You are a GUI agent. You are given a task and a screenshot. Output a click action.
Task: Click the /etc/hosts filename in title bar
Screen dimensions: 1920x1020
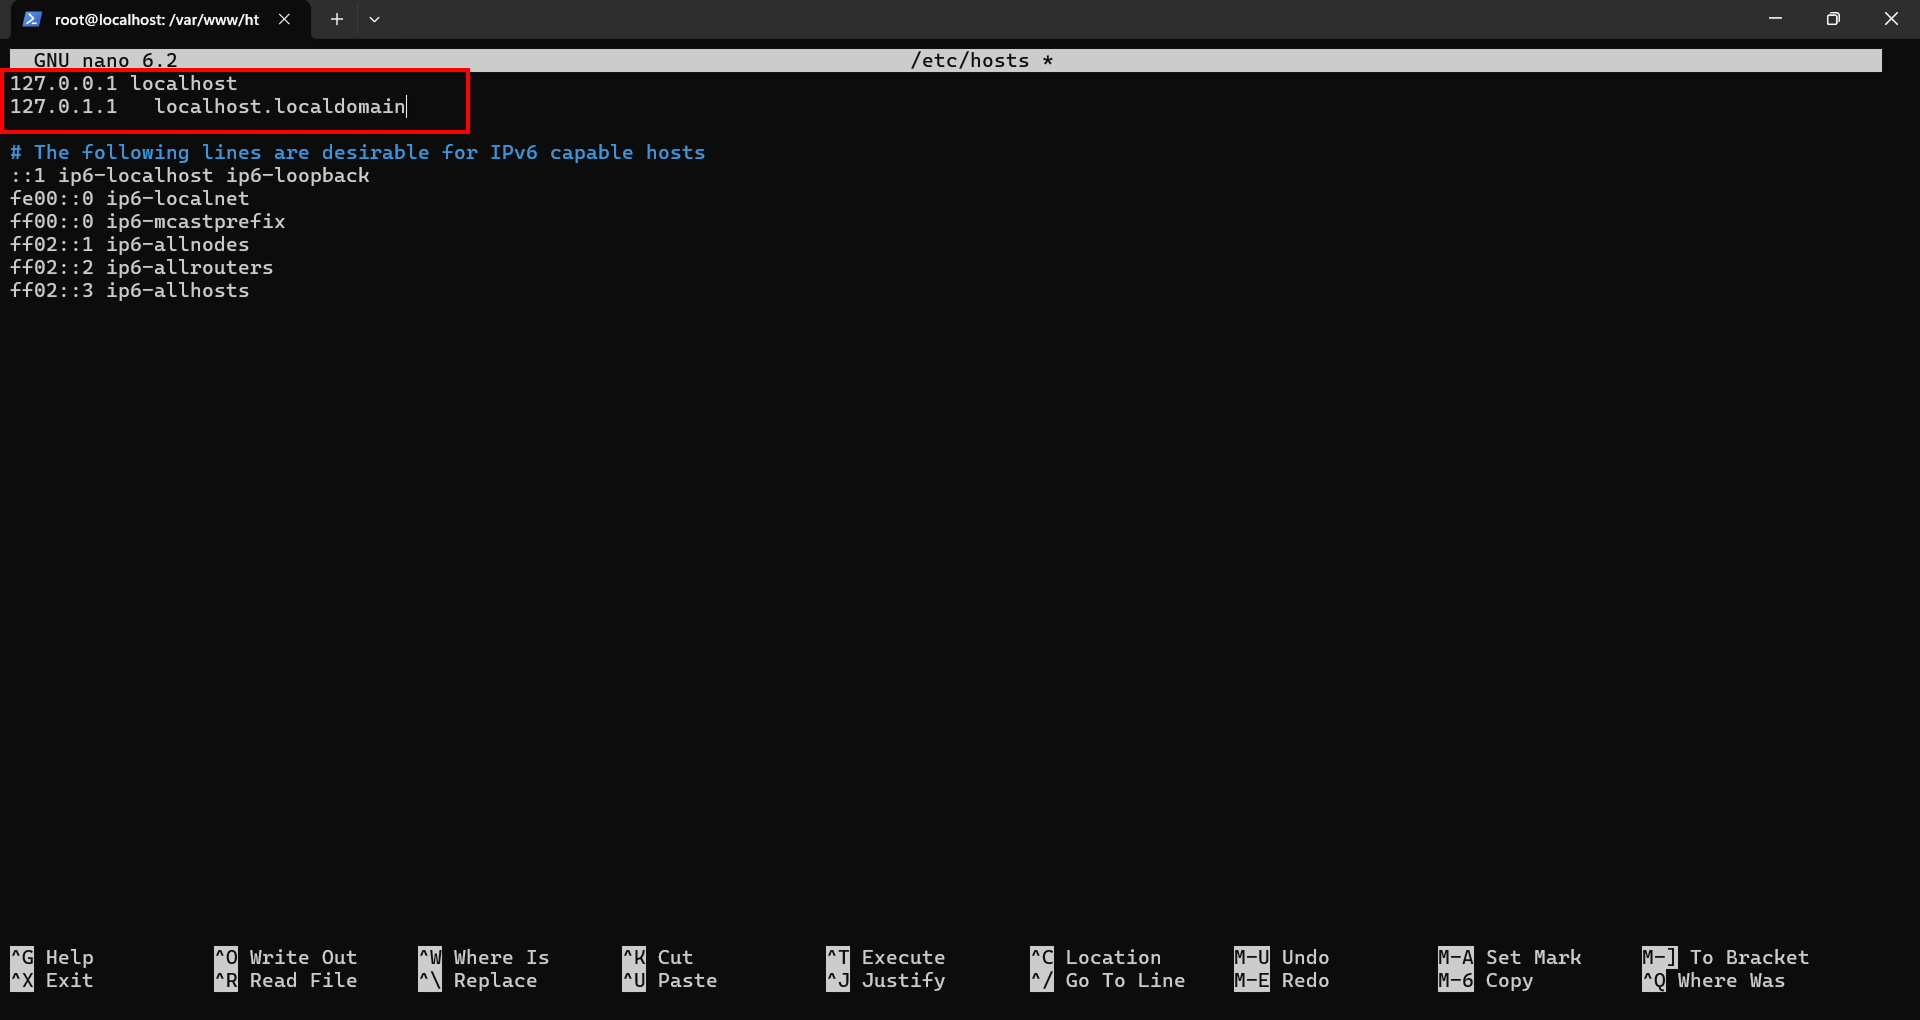969,60
